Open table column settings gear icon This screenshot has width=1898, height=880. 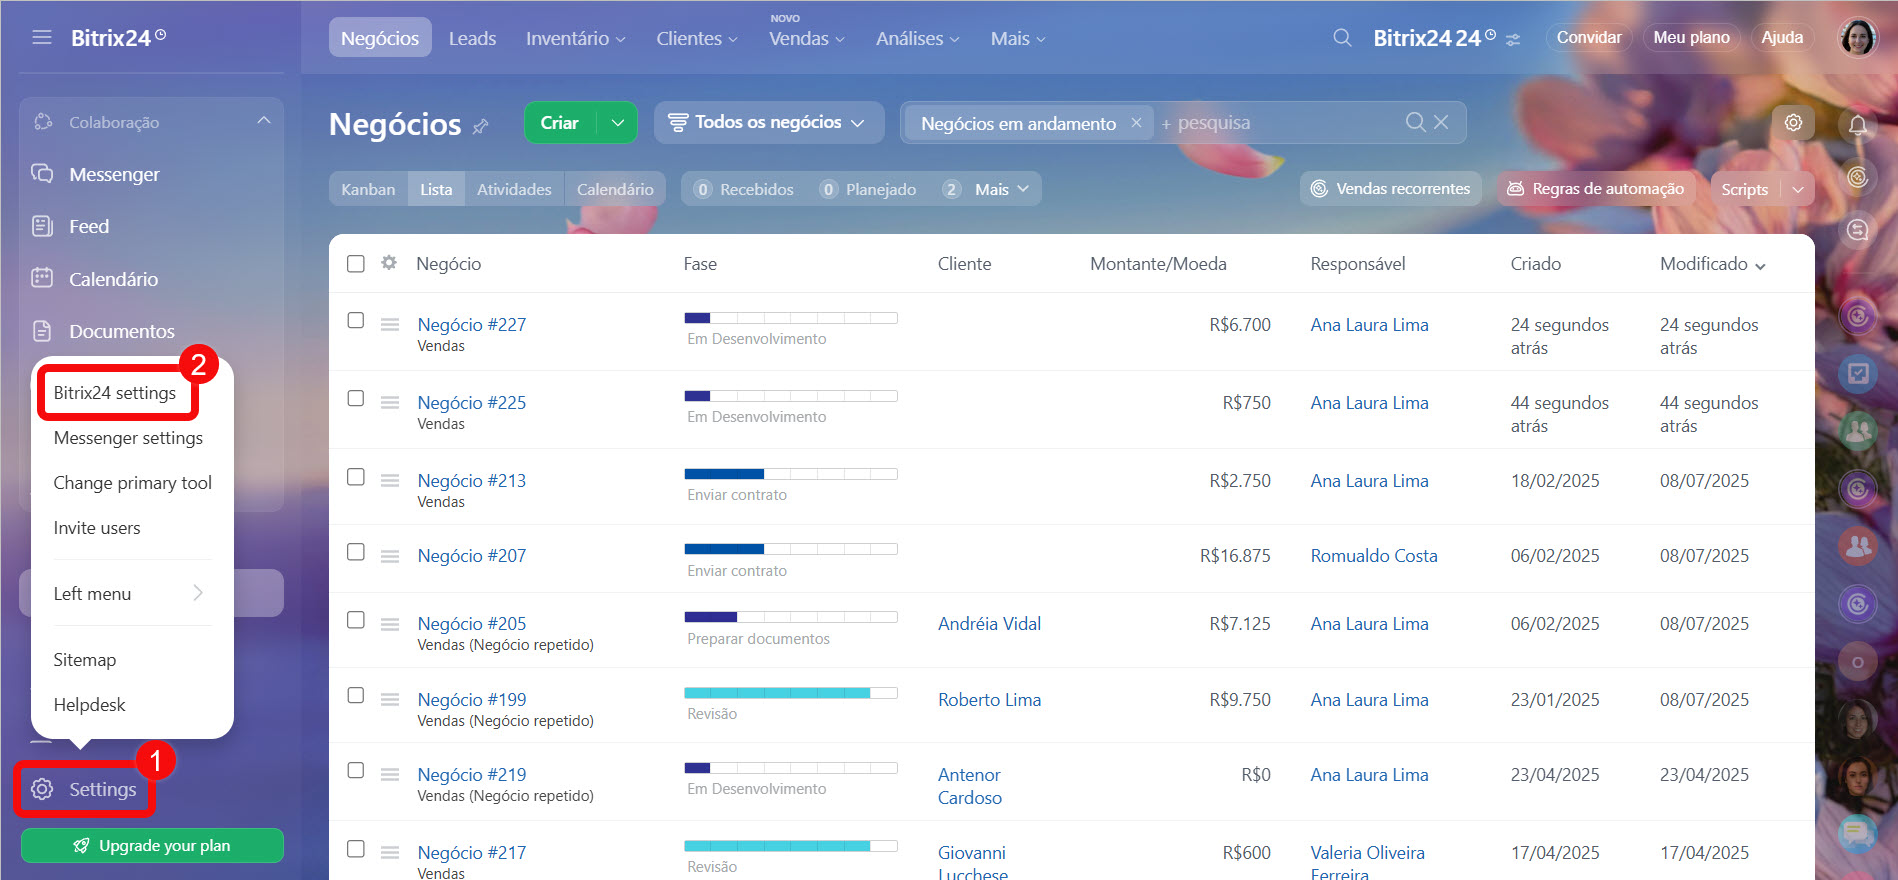389,263
